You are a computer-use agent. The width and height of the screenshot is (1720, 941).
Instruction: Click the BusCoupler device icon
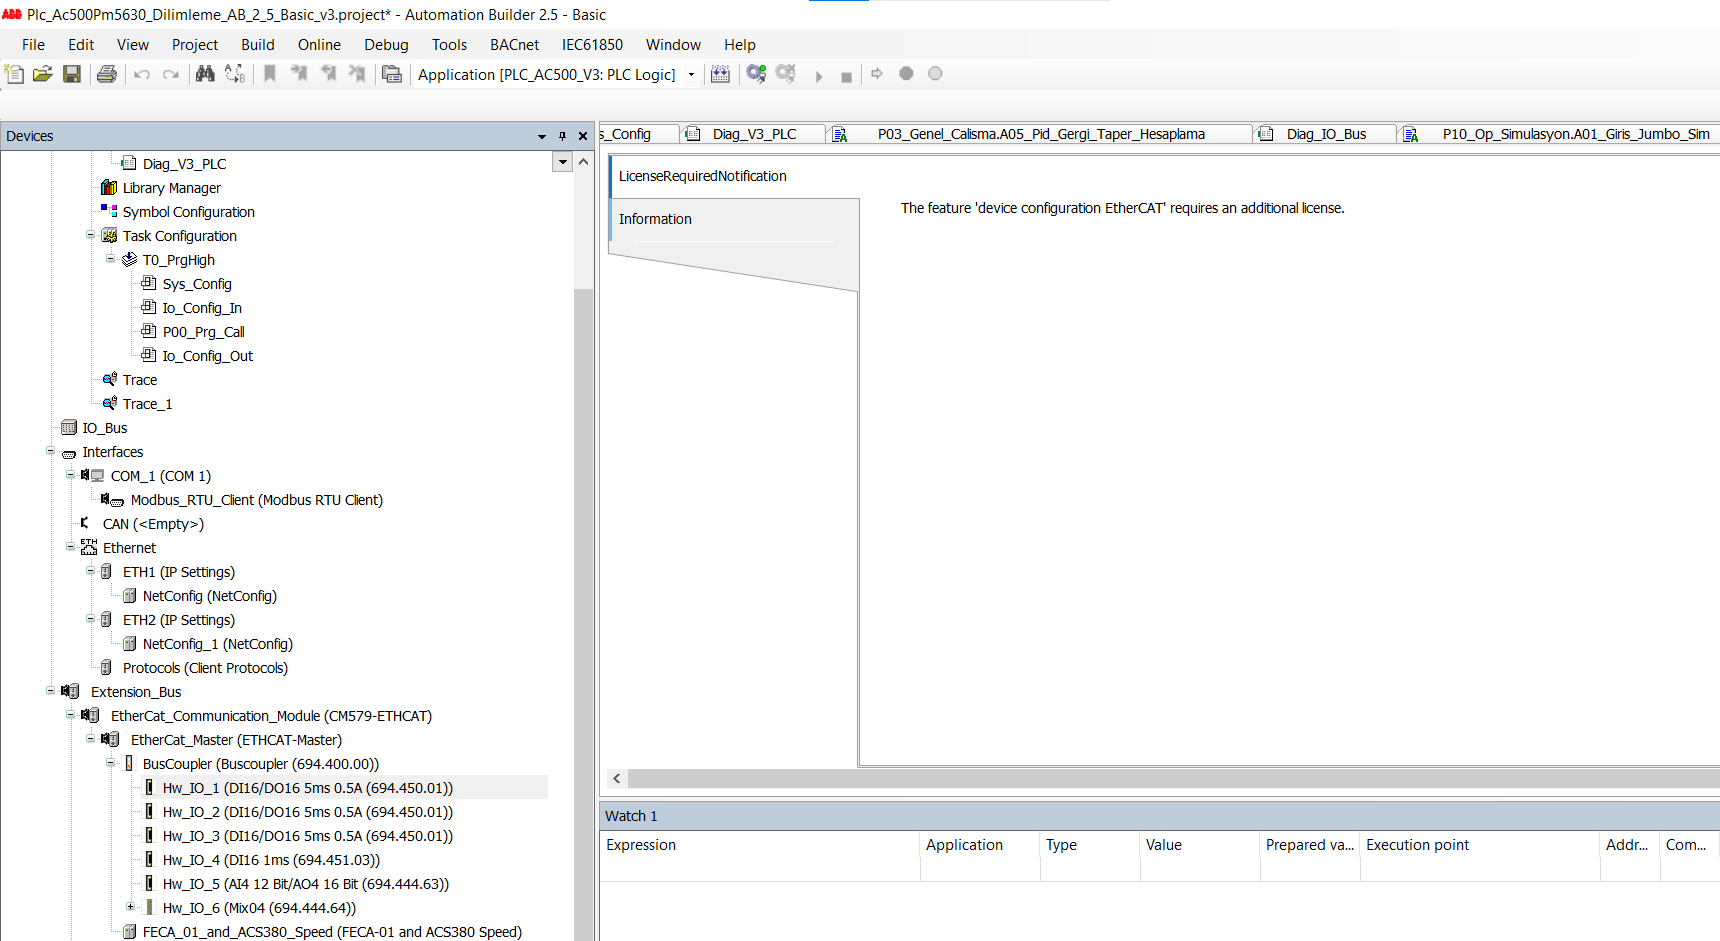pyautogui.click(x=129, y=764)
